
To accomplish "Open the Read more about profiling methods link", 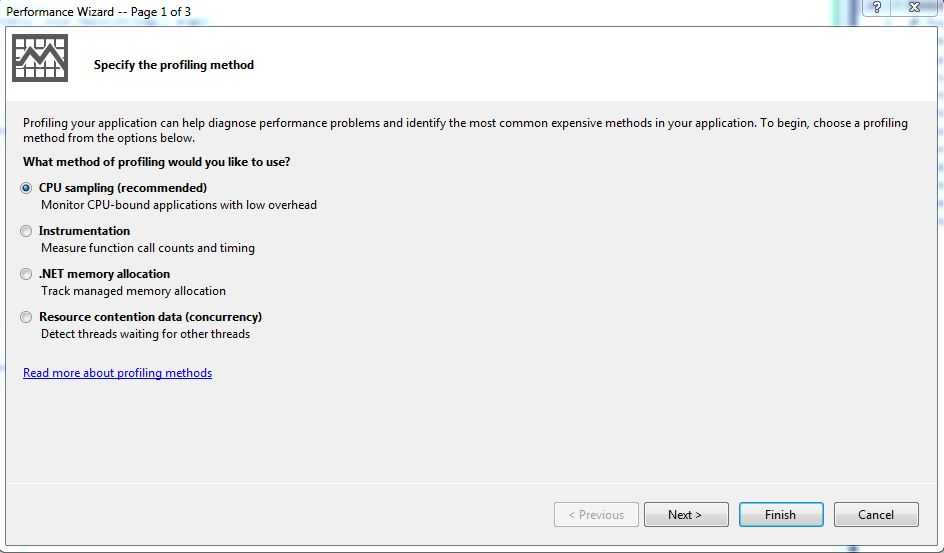I will pos(117,373).
